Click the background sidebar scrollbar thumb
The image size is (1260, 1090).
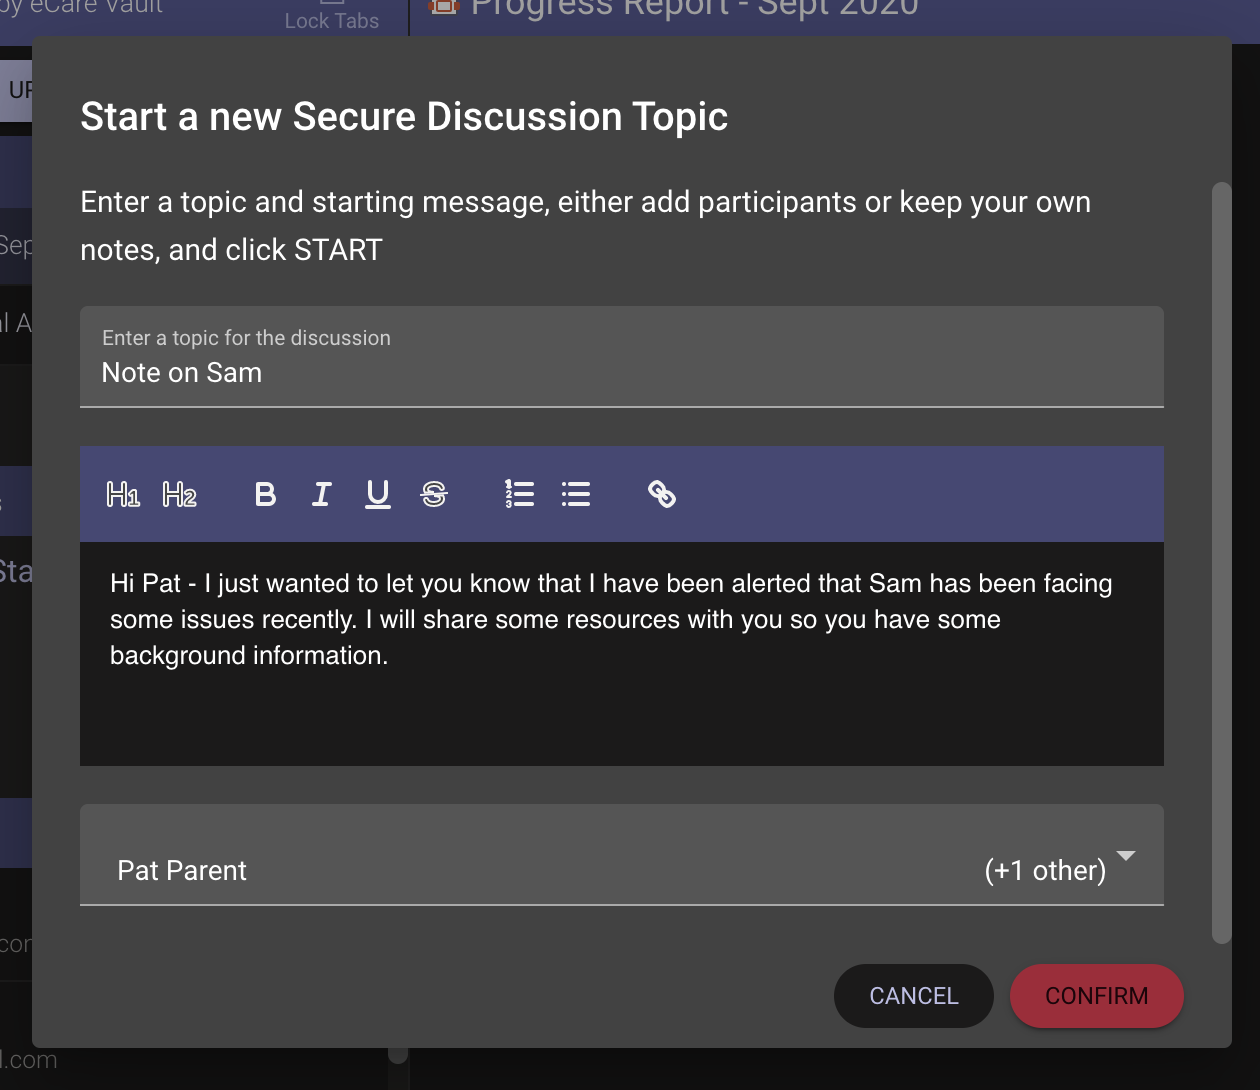pyautogui.click(x=398, y=1054)
